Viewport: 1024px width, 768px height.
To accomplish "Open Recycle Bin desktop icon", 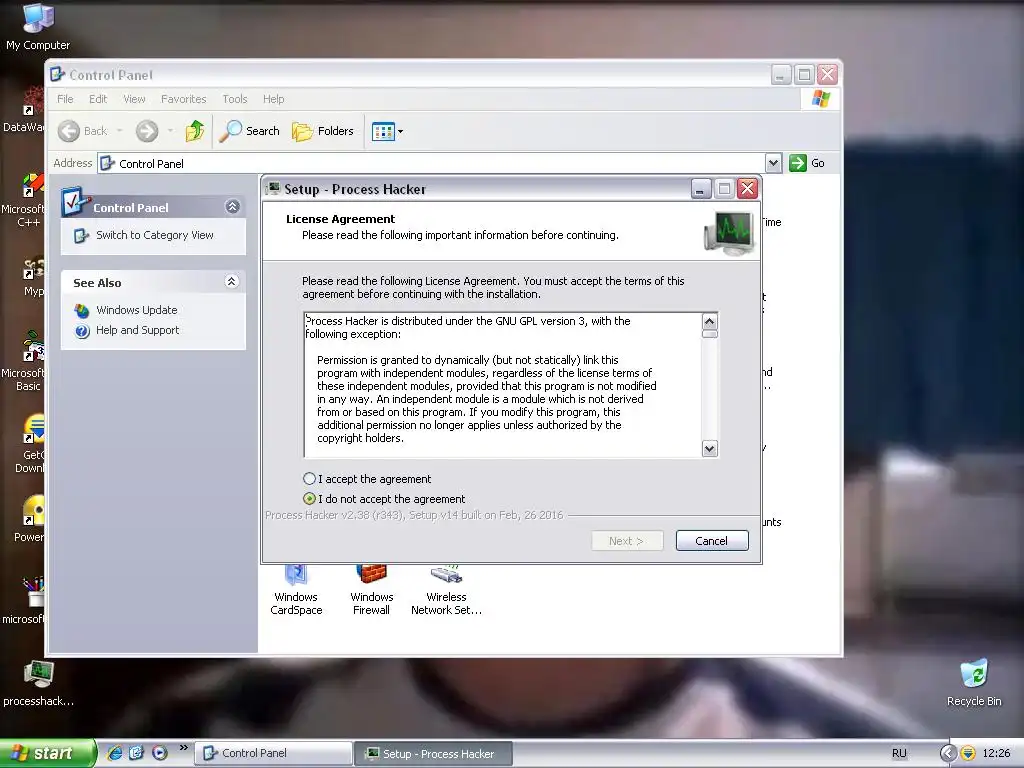I will pyautogui.click(x=974, y=683).
